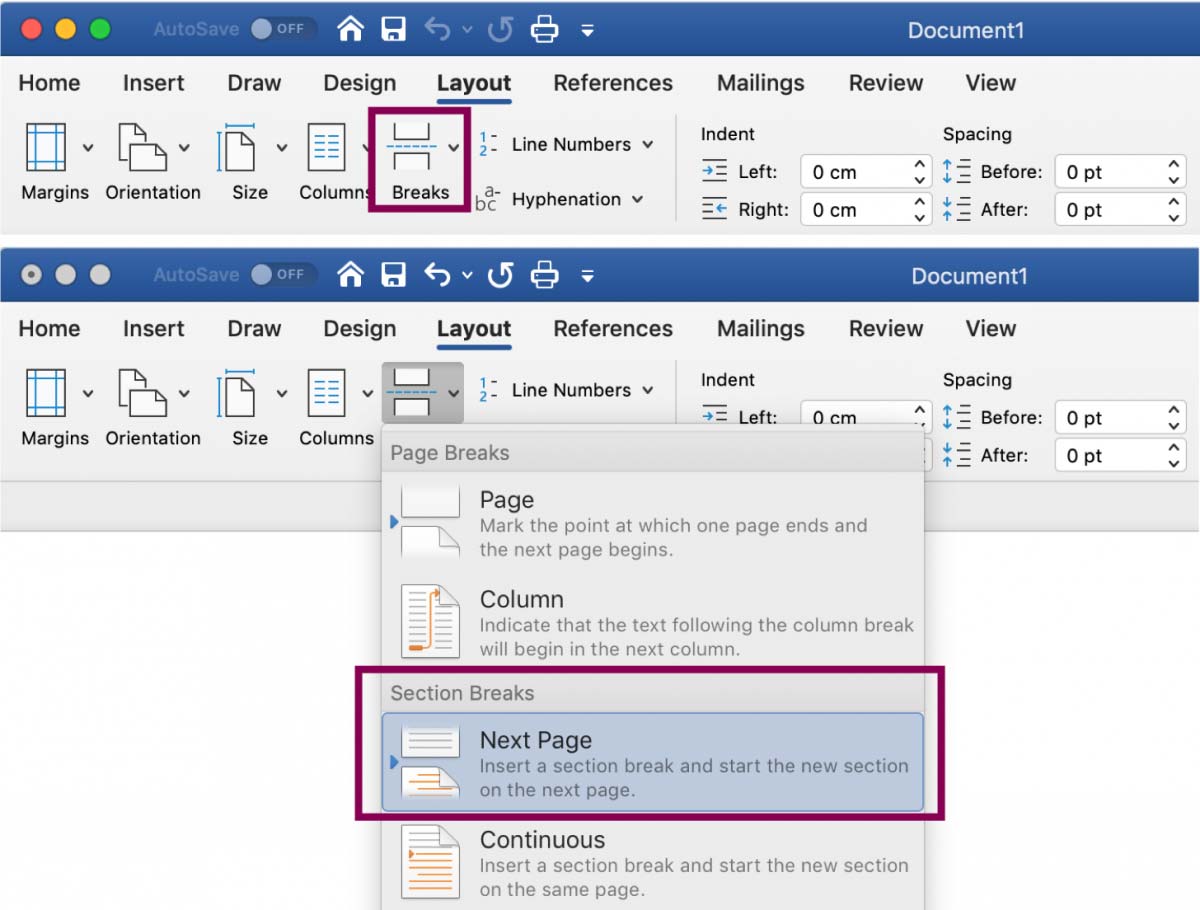The height and width of the screenshot is (910, 1200).
Task: Open the Line Numbers dropdown
Action: click(580, 144)
